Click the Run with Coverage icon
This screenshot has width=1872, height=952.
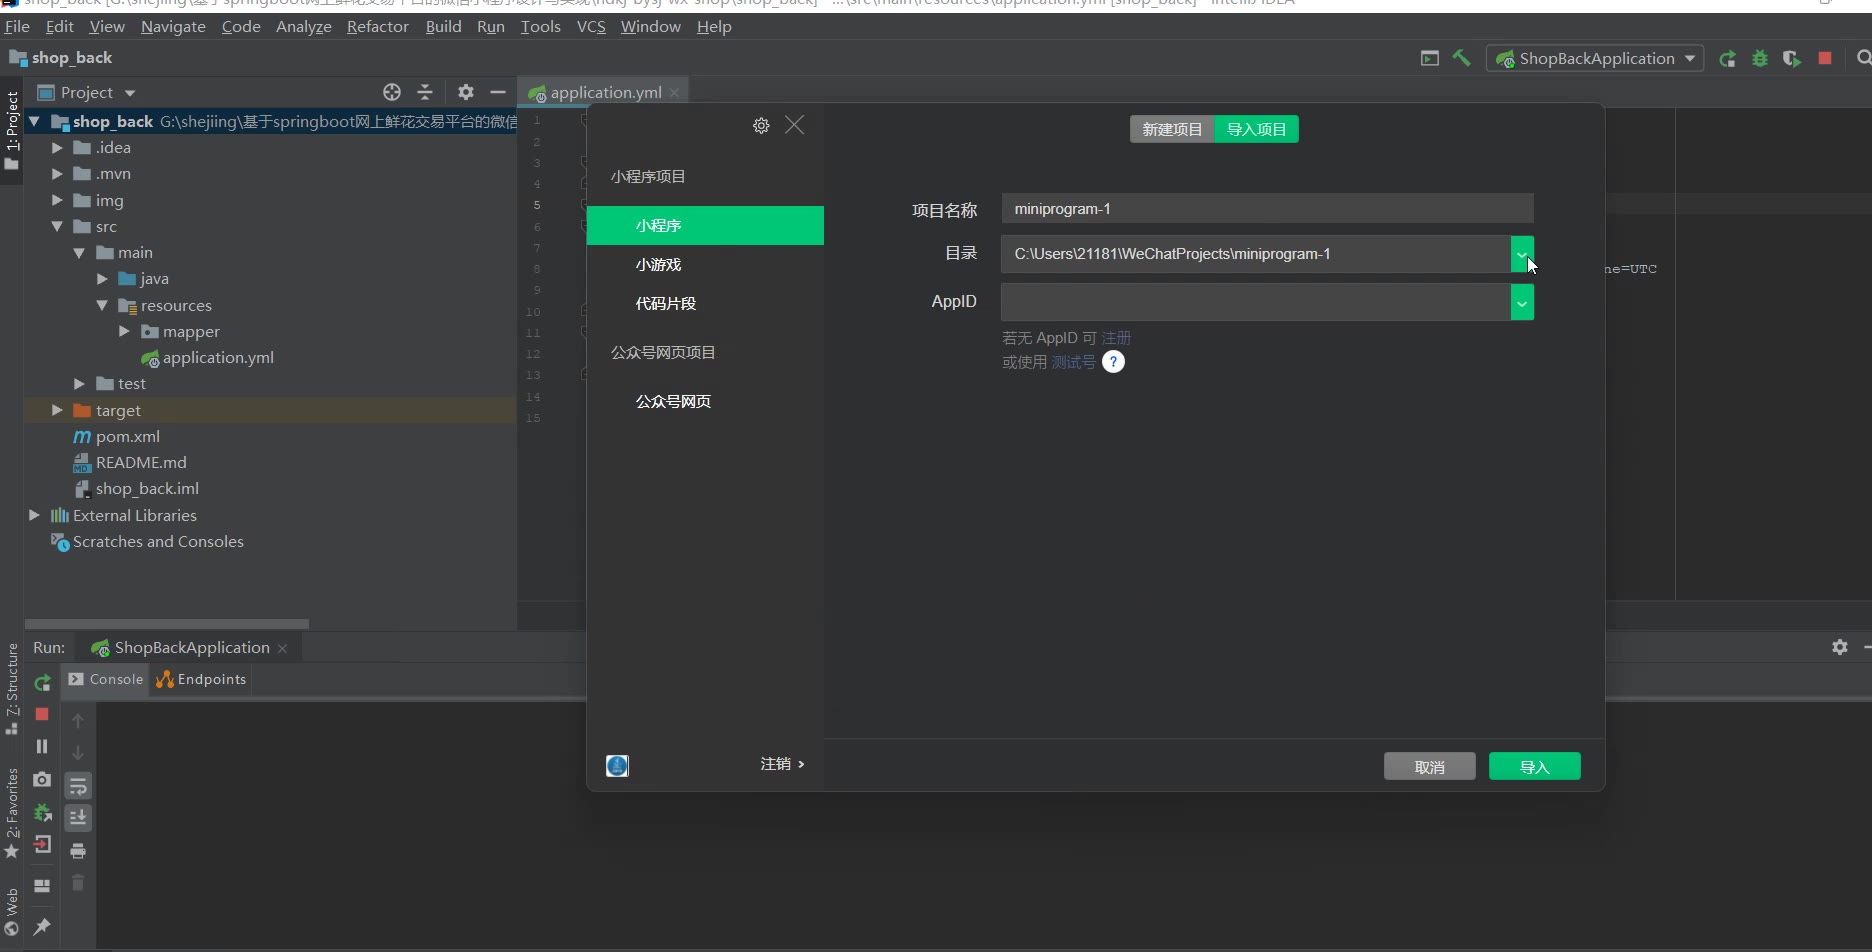point(1792,59)
